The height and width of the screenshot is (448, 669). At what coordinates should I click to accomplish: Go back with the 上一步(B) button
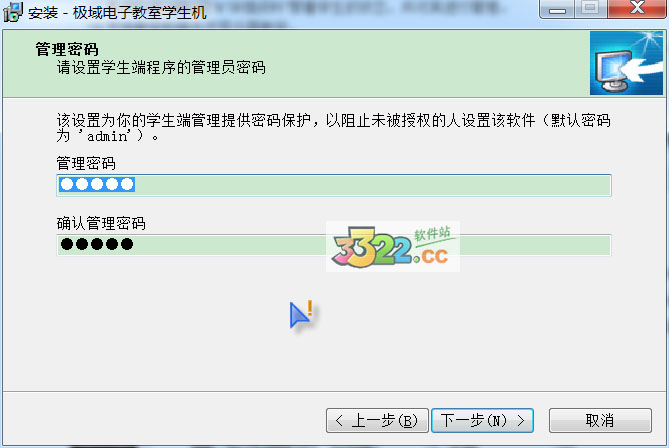377,421
